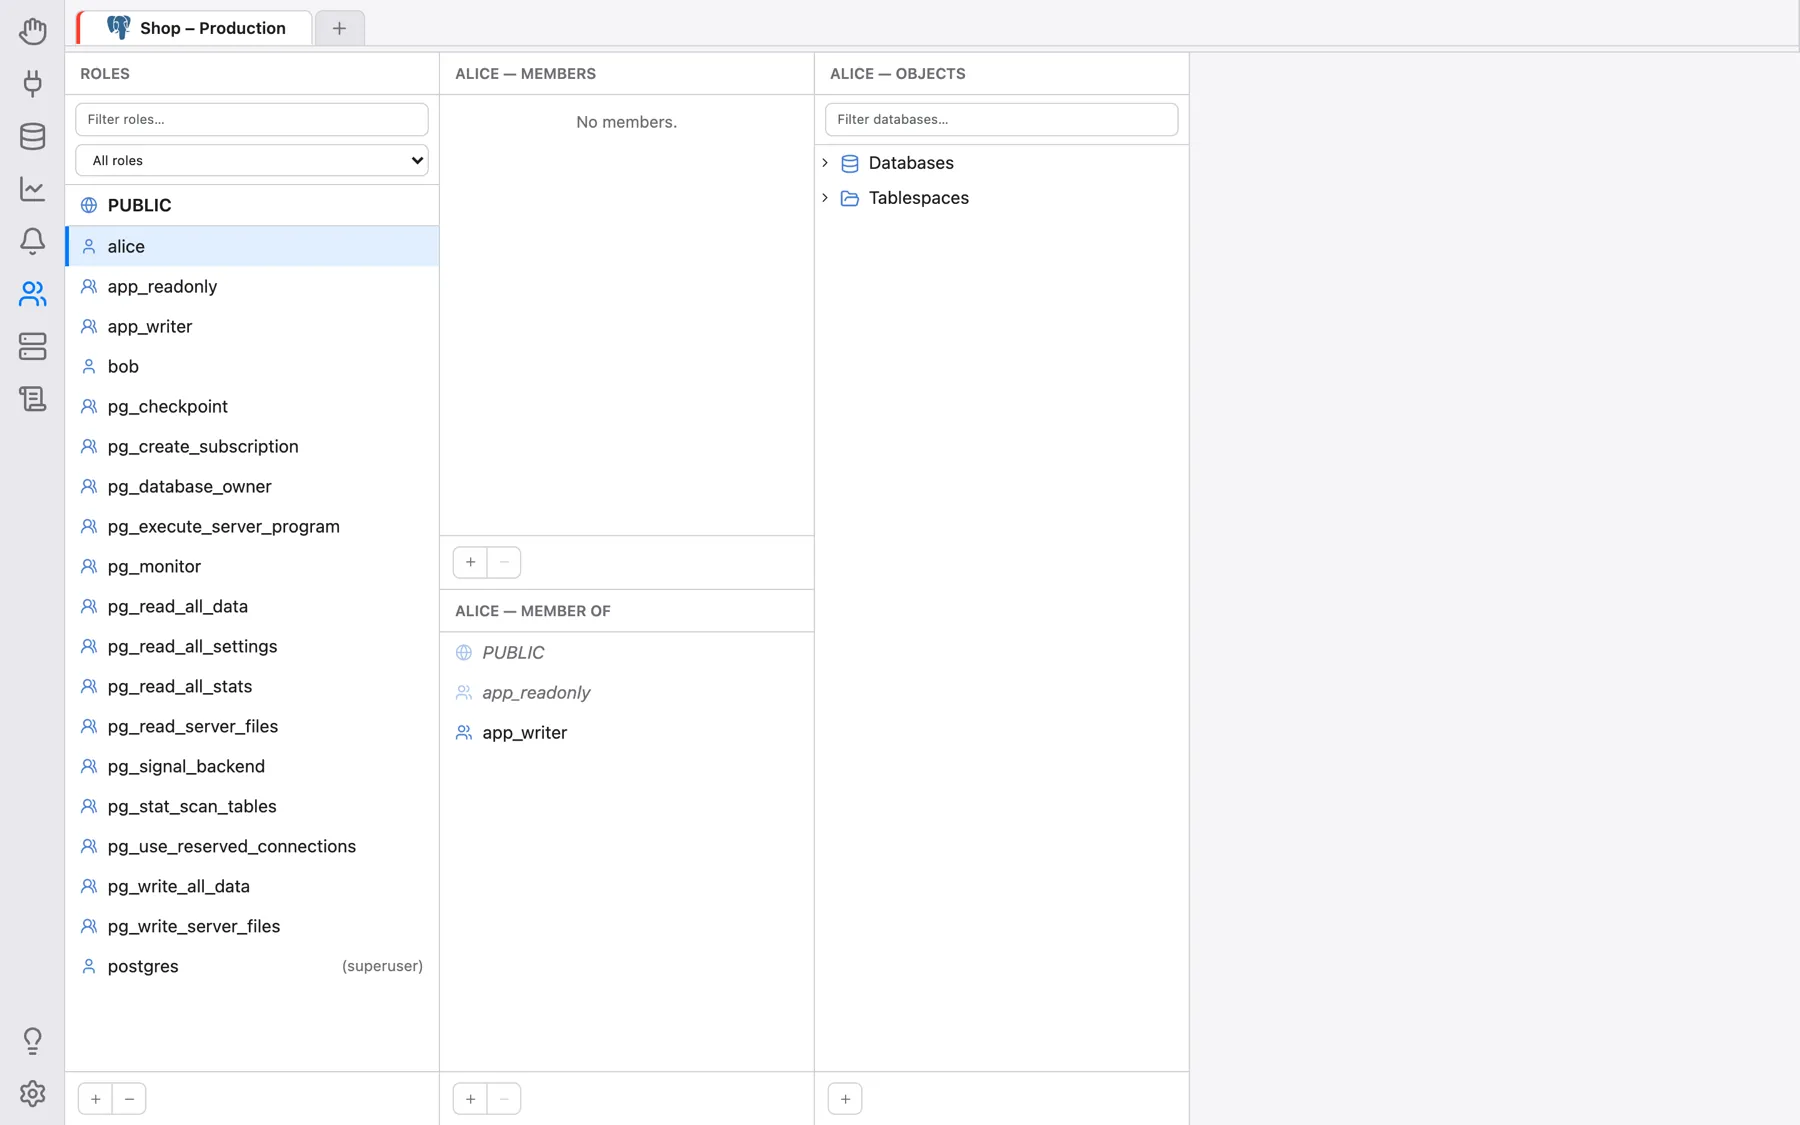The height and width of the screenshot is (1125, 1800).
Task: Select the pg_checkpoint role
Action: point(252,406)
